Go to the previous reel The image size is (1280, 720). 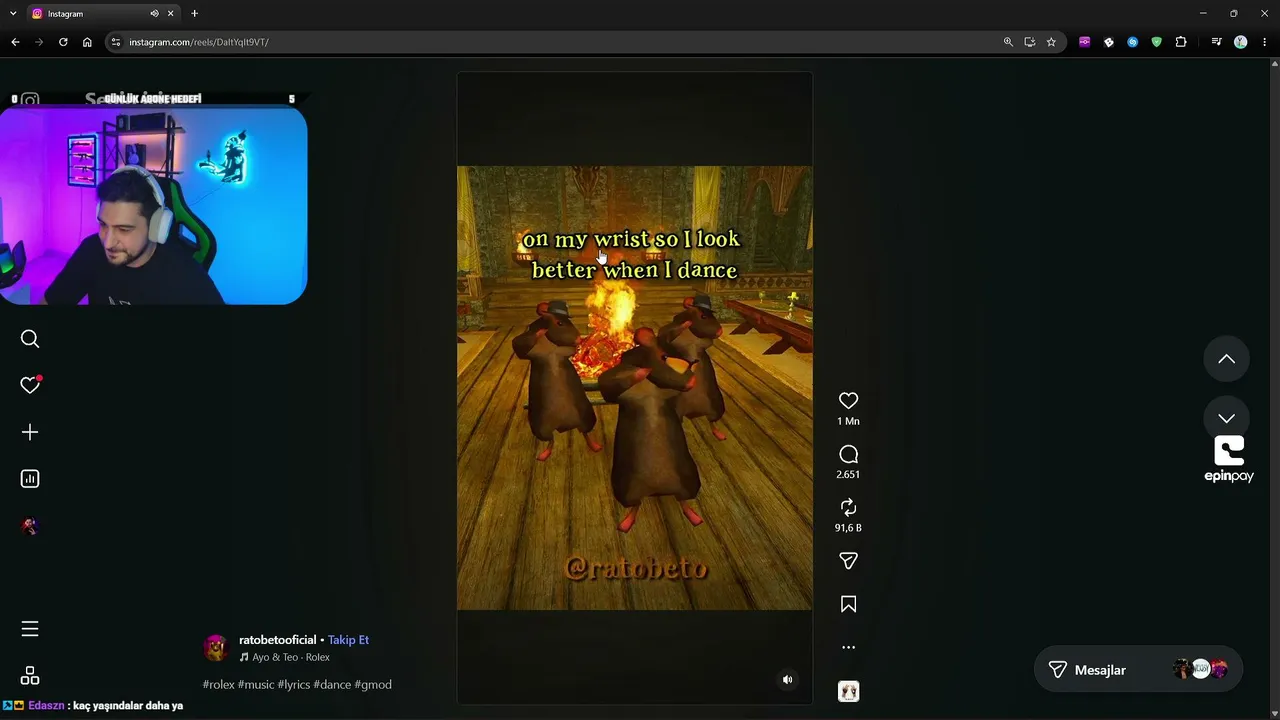[1226, 359]
